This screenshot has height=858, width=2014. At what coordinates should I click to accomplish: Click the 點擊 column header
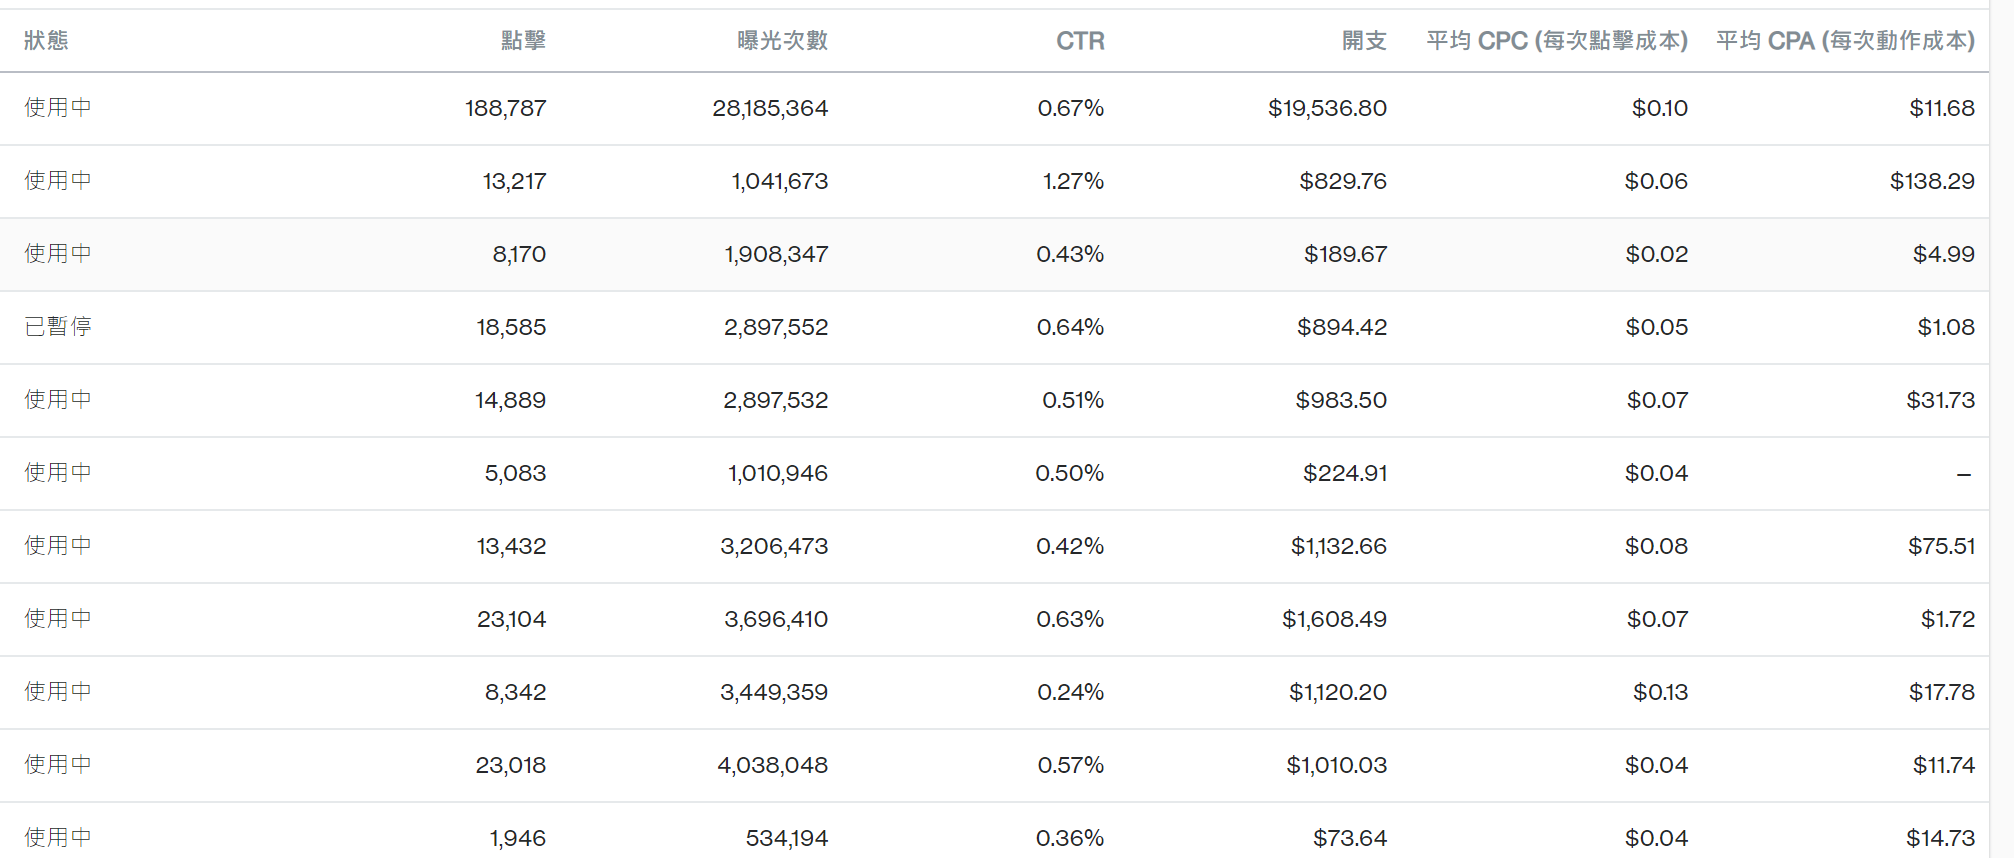pyautogui.click(x=523, y=40)
